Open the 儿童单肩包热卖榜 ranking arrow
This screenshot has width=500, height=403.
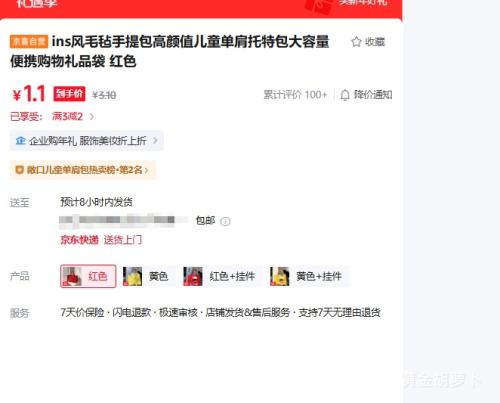click(146, 170)
